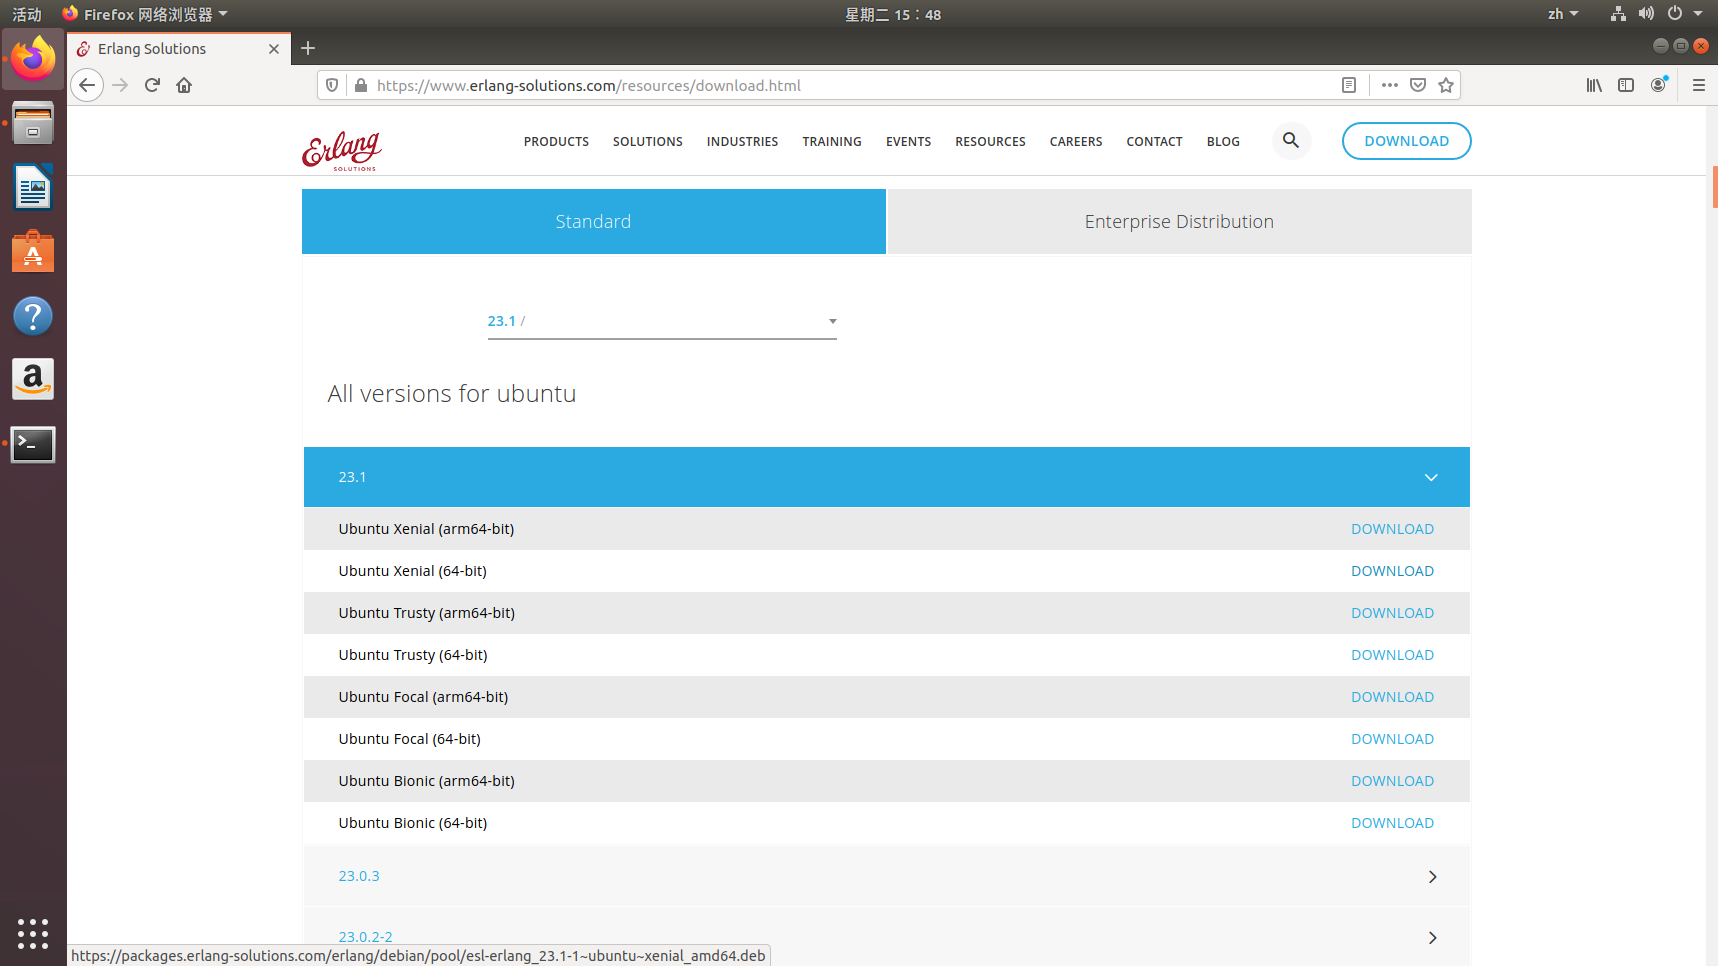Switch to the Standard tab

[x=593, y=221]
